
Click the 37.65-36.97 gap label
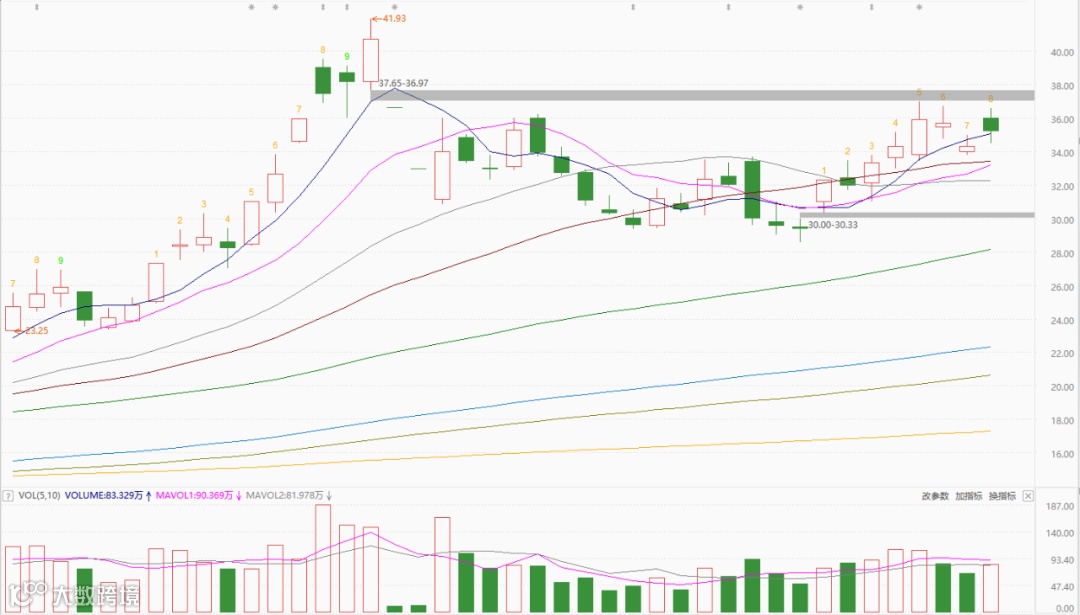pyautogui.click(x=404, y=83)
